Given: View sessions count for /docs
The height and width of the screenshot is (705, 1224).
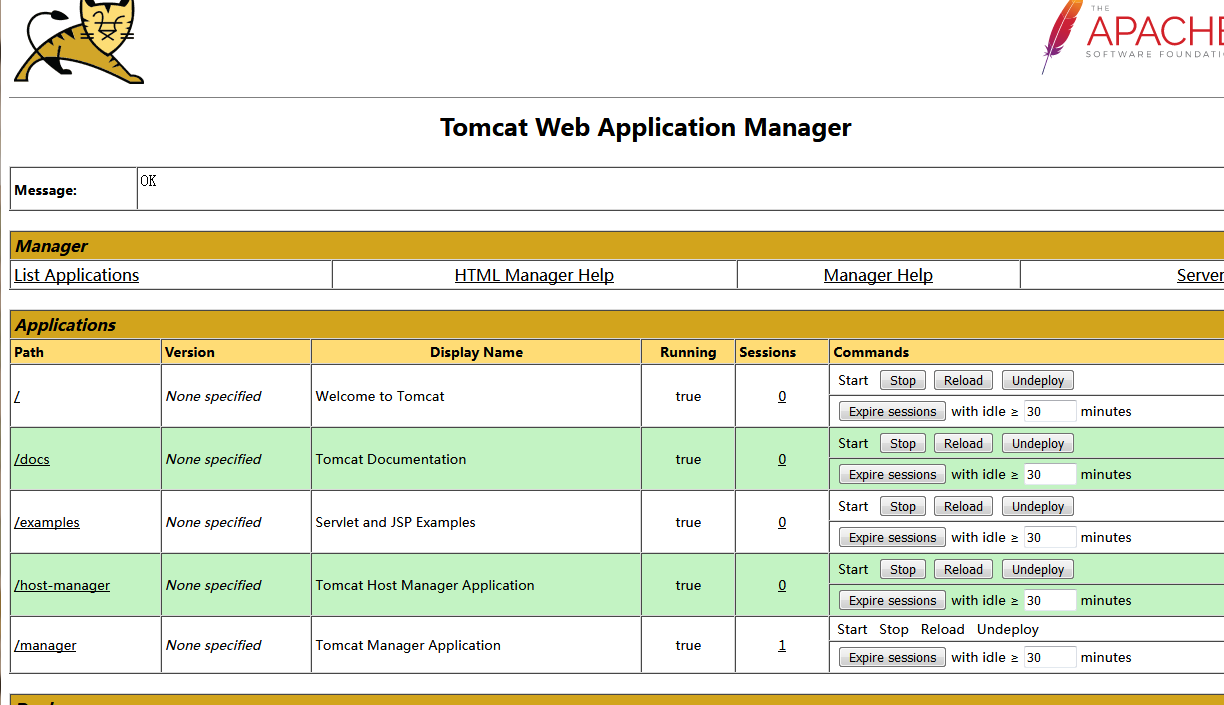Looking at the screenshot, I should pos(782,459).
